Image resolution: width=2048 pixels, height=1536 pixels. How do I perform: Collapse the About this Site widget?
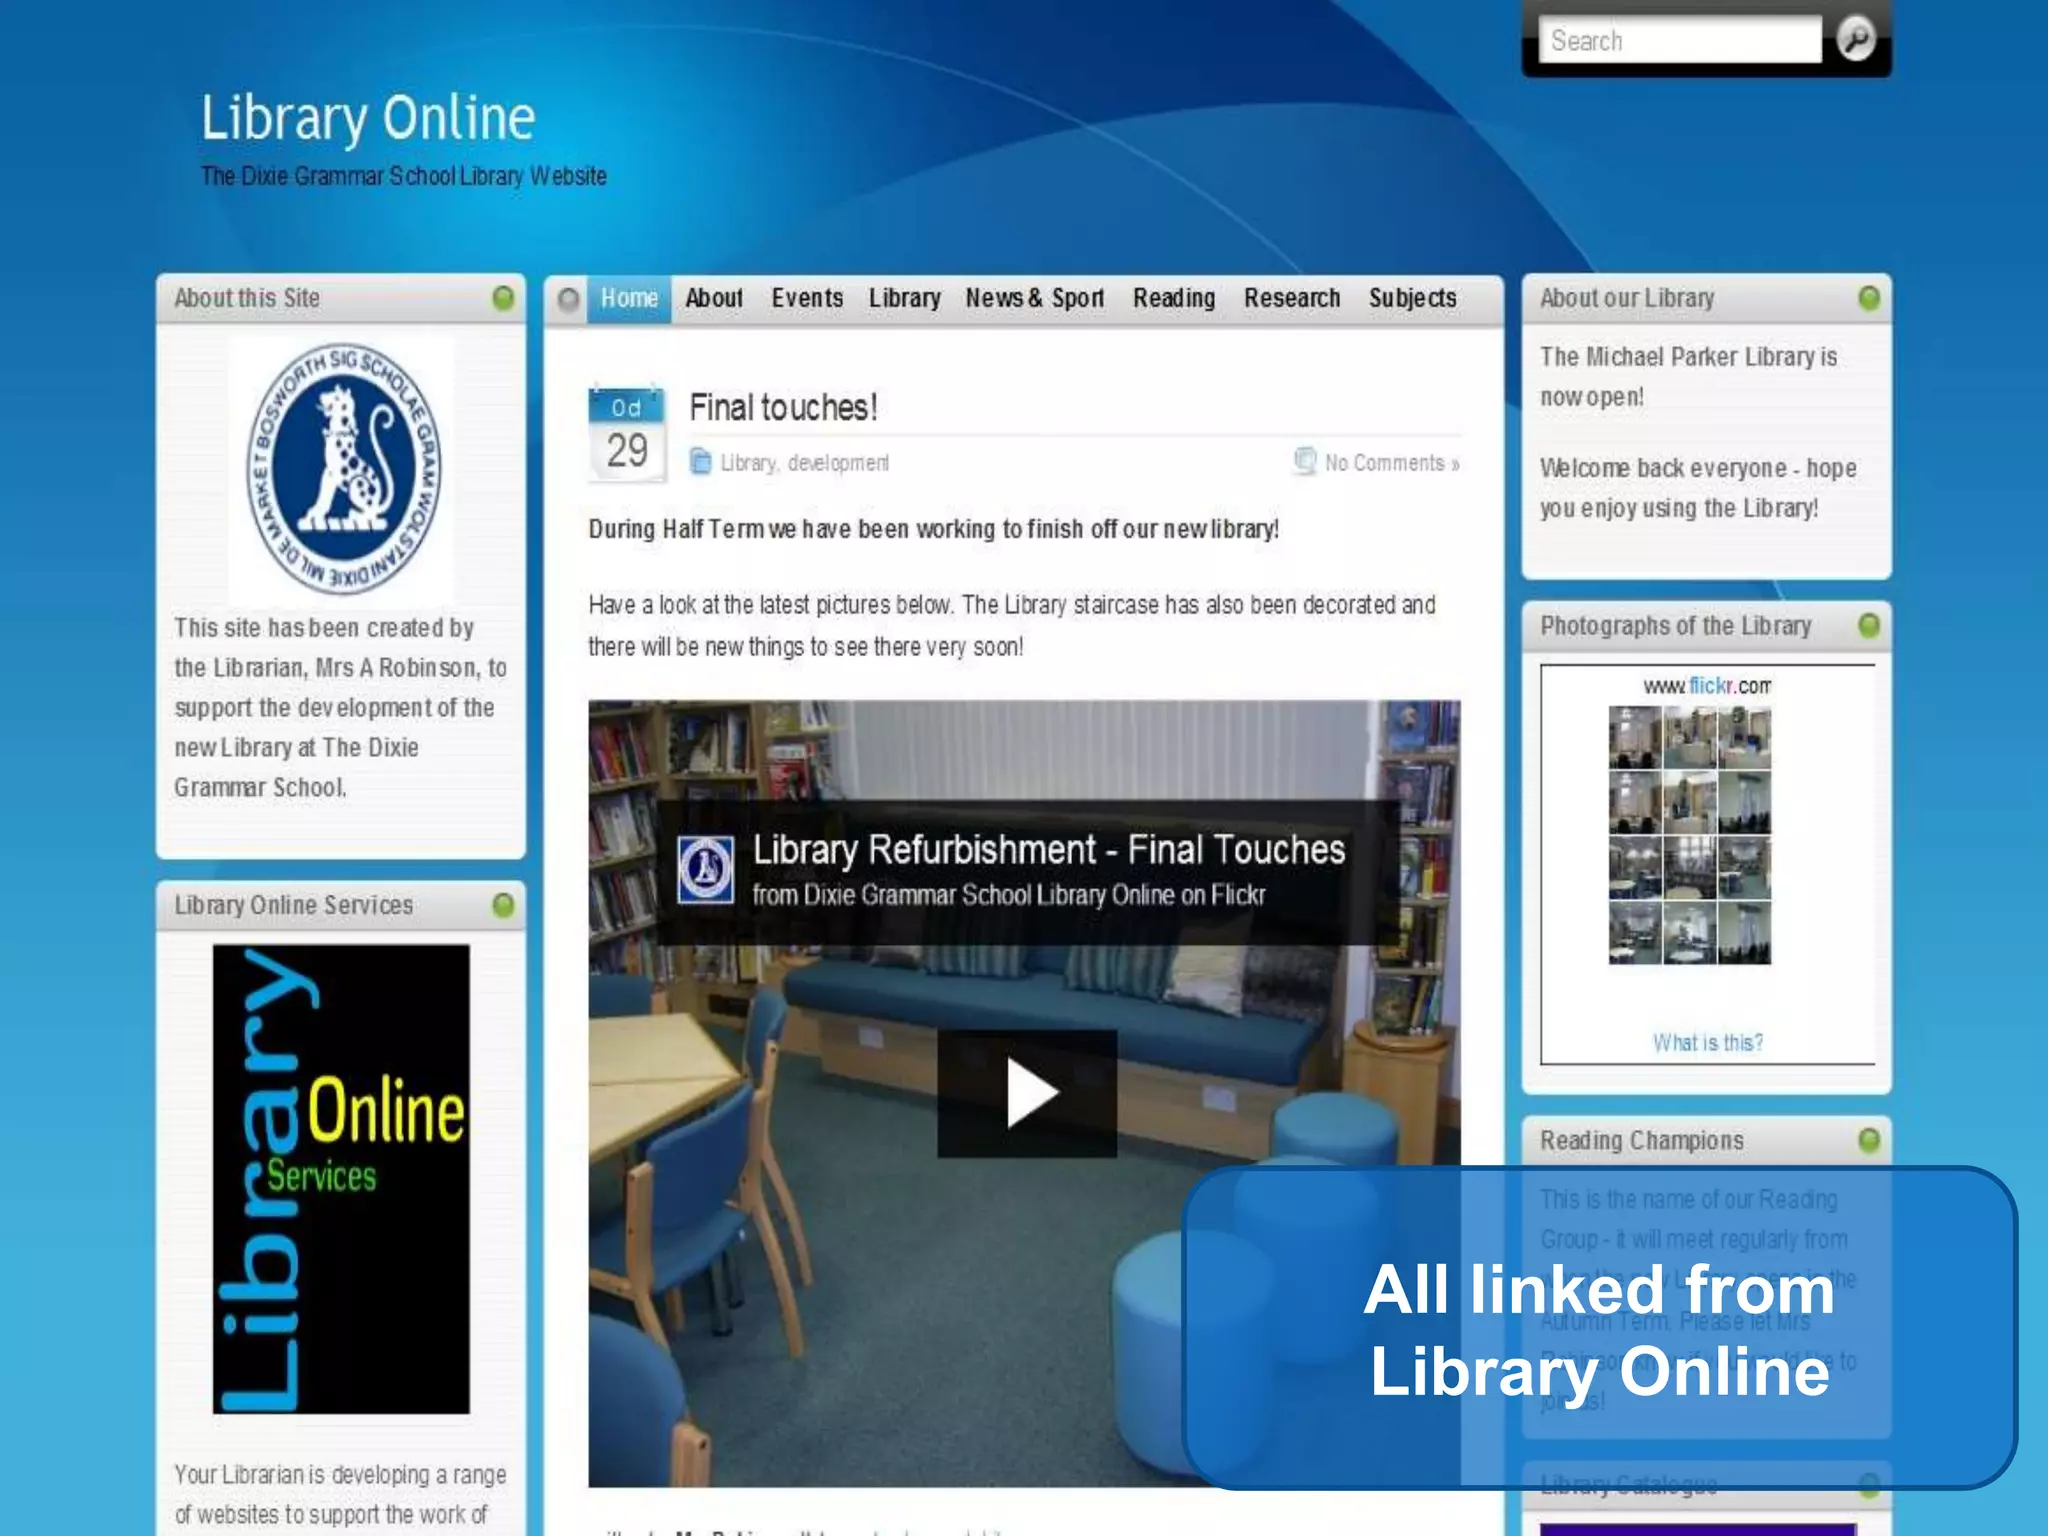coord(503,298)
